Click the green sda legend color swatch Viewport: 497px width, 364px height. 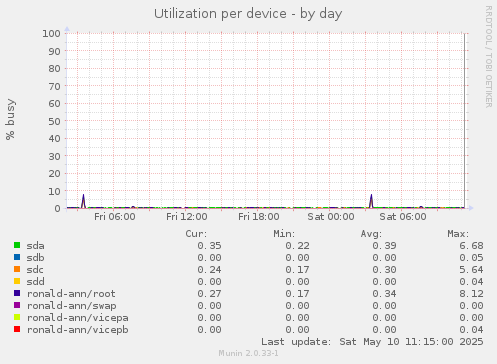click(17, 245)
